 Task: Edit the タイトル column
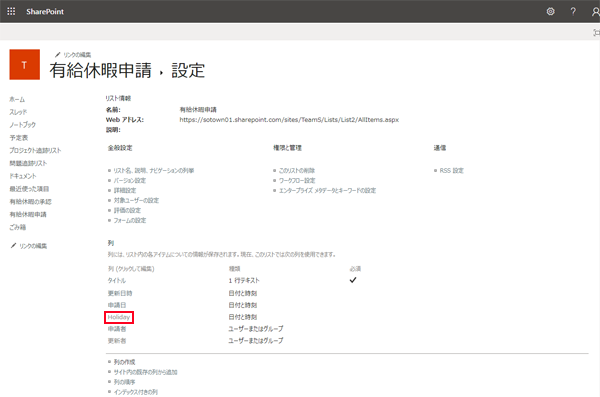(117, 281)
